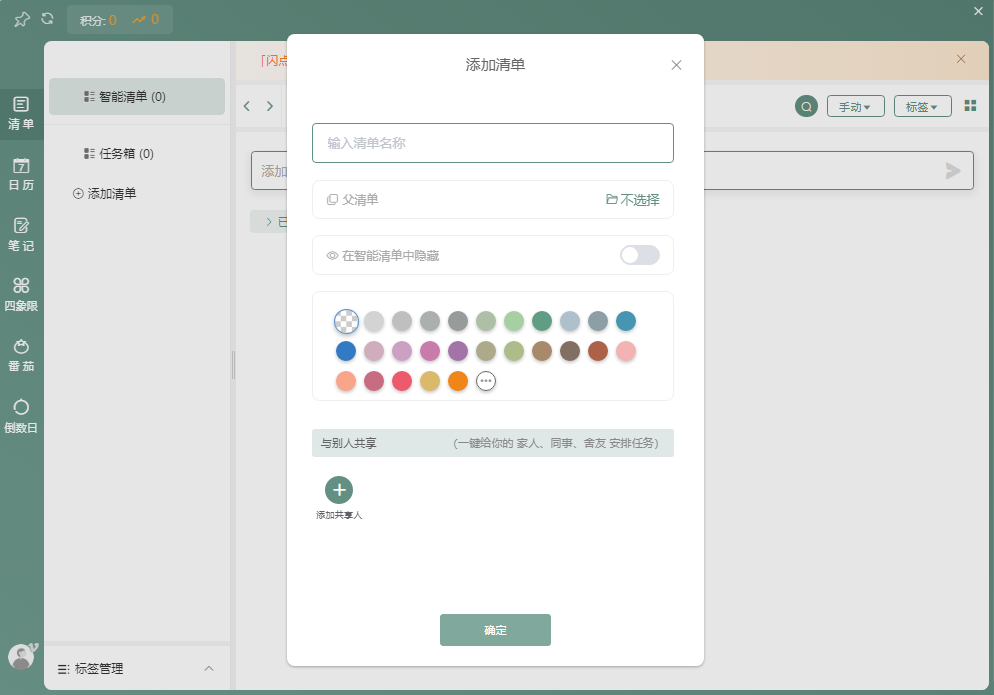This screenshot has height=695, width=994.
Task: Select 智能清单 in the sidebar
Action: (x=136, y=97)
